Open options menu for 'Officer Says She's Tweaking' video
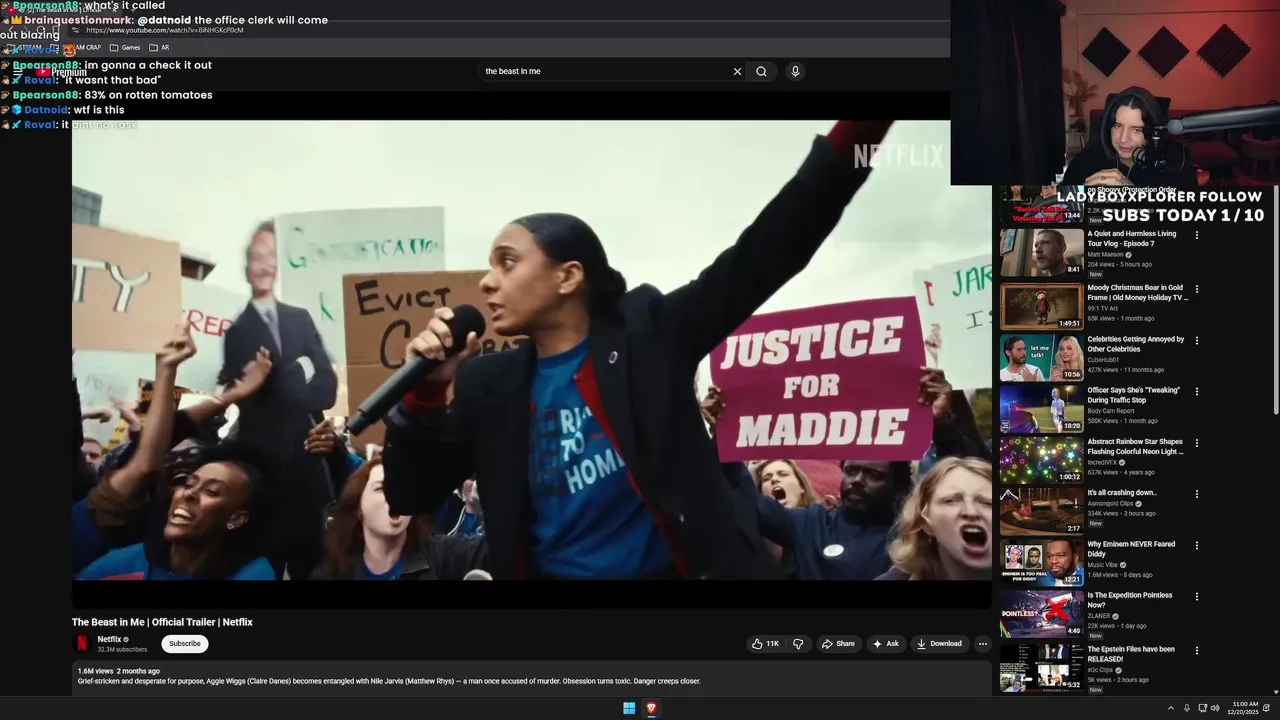This screenshot has width=1280, height=720. (1197, 392)
